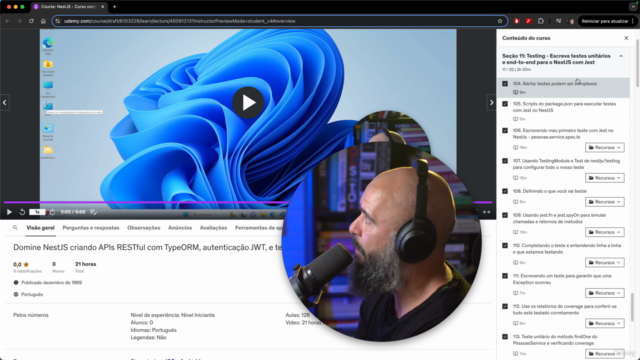Open the Avaliações tab
Viewport: 640px width, 360px height.
coord(213,228)
